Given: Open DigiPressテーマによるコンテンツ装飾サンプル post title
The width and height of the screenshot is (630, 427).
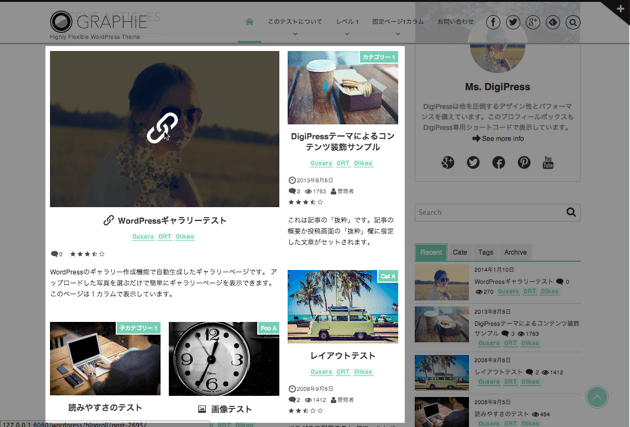Looking at the screenshot, I should [x=343, y=141].
